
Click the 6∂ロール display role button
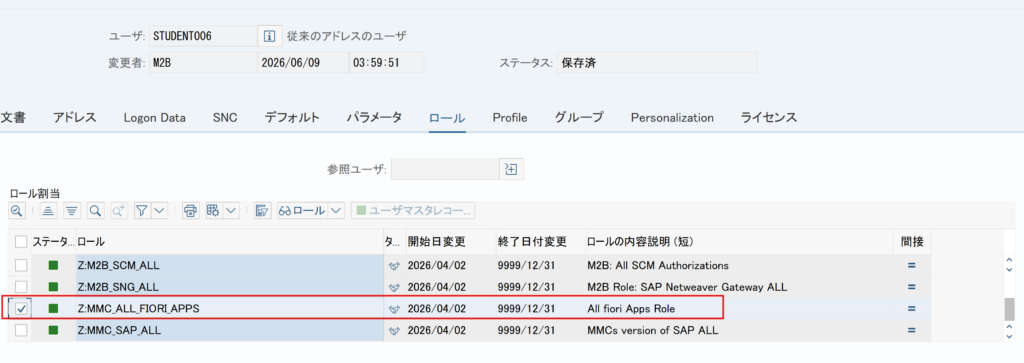[x=302, y=210]
